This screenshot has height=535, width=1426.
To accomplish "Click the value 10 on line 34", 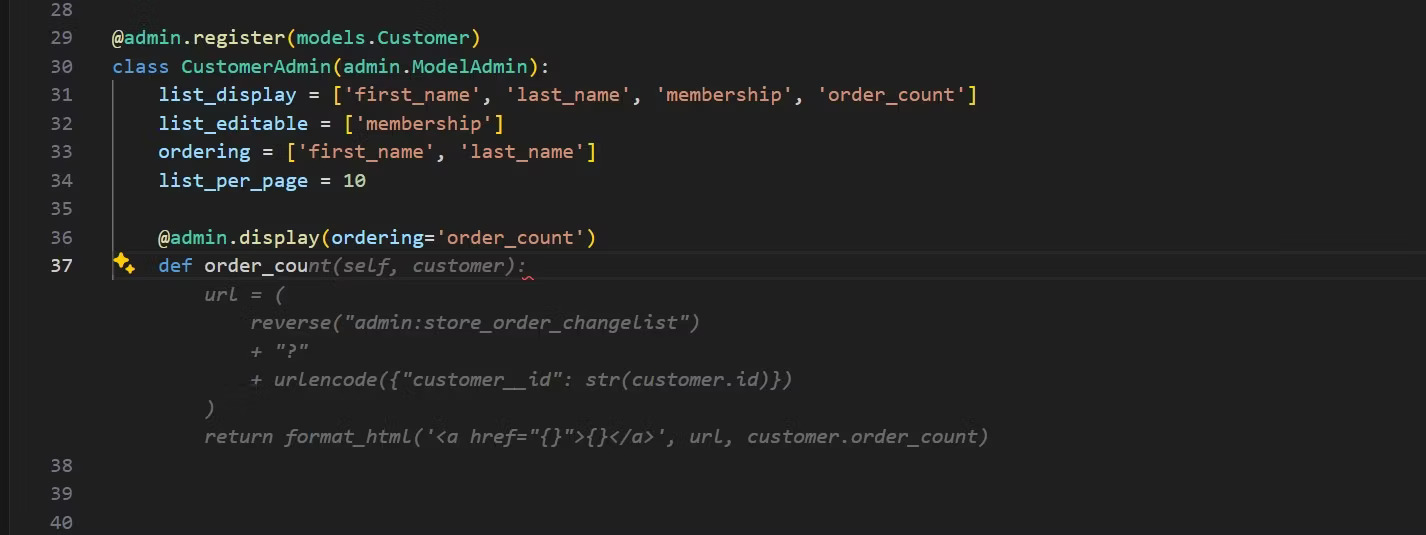I will point(354,181).
